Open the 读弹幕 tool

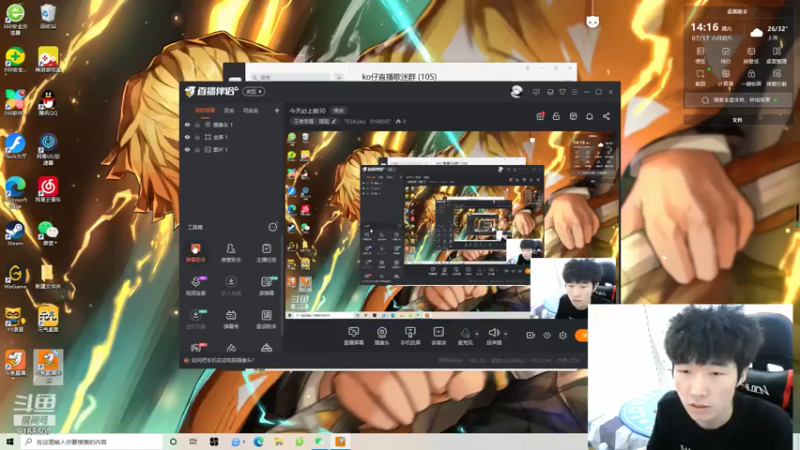click(x=266, y=286)
